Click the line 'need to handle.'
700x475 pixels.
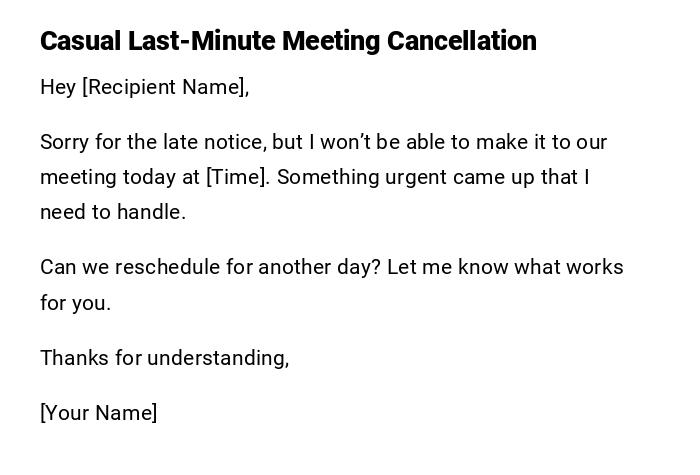(113, 212)
